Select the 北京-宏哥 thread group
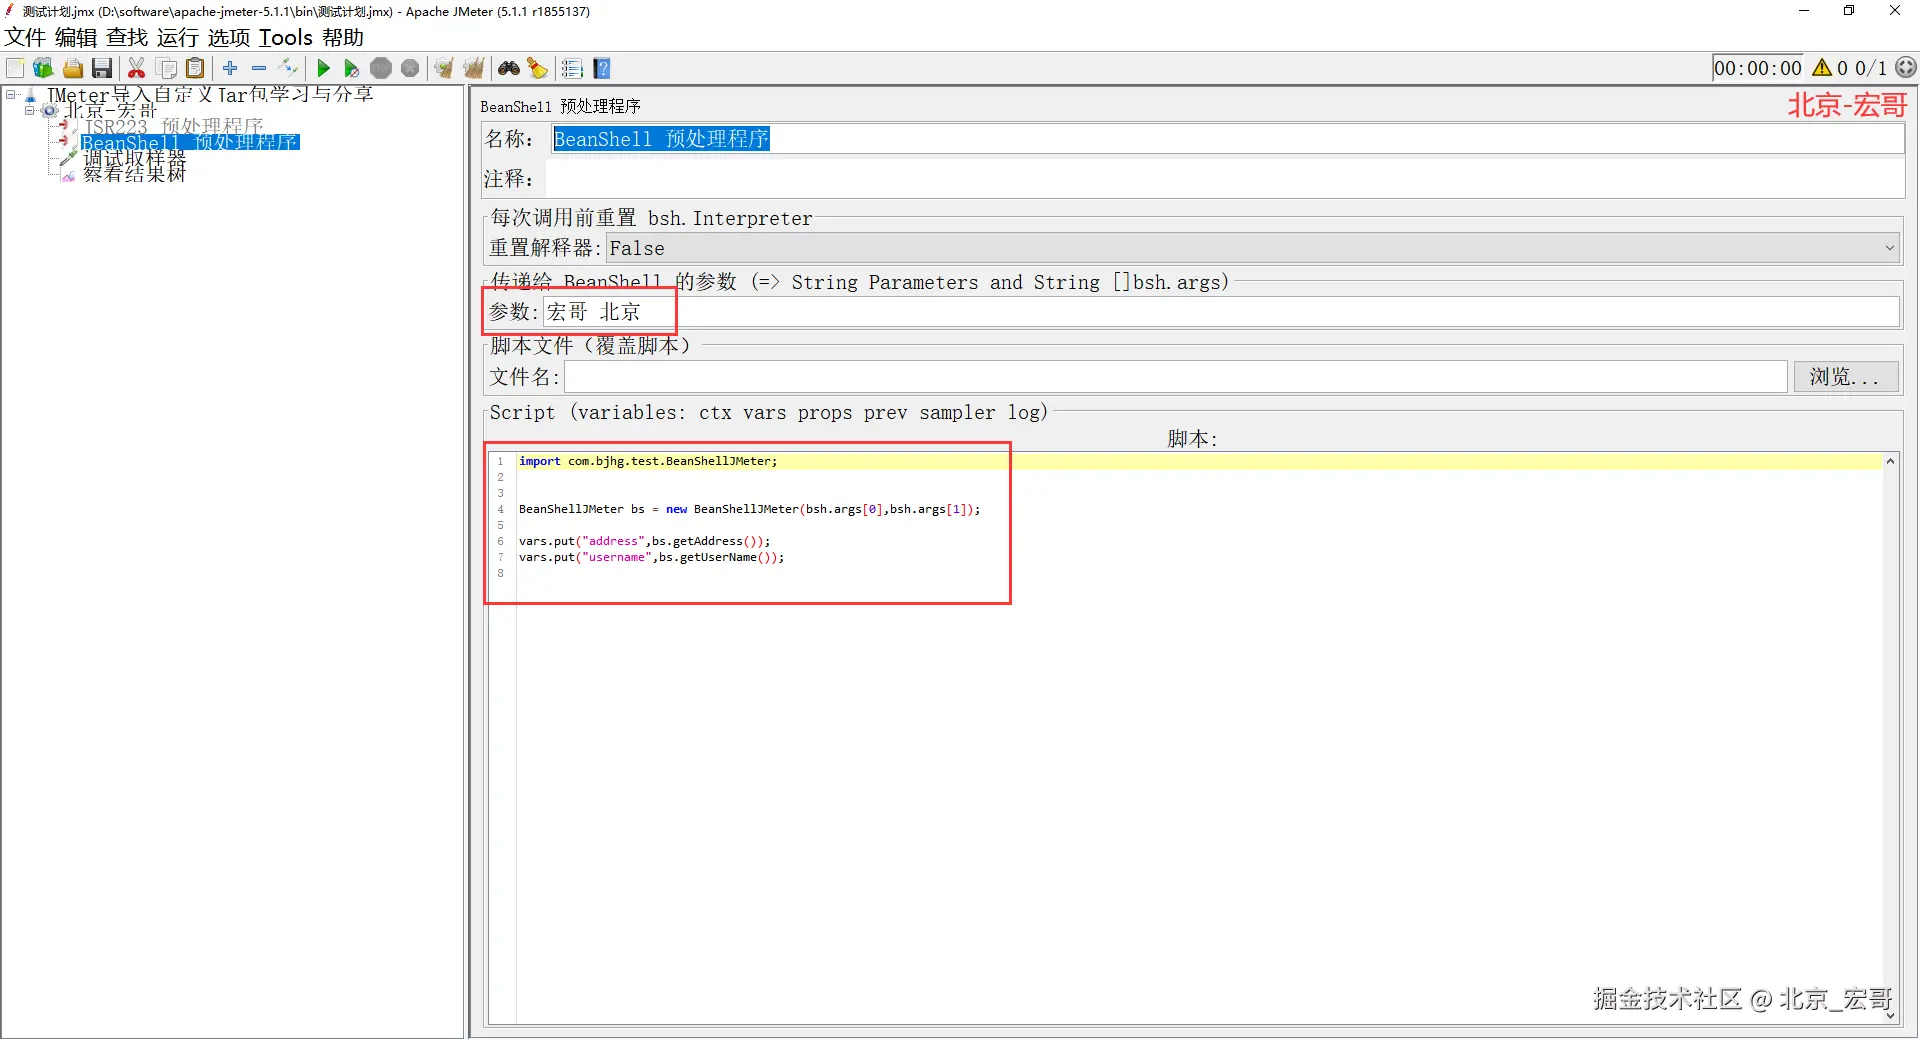Viewport: 1920px width, 1040px height. click(111, 110)
